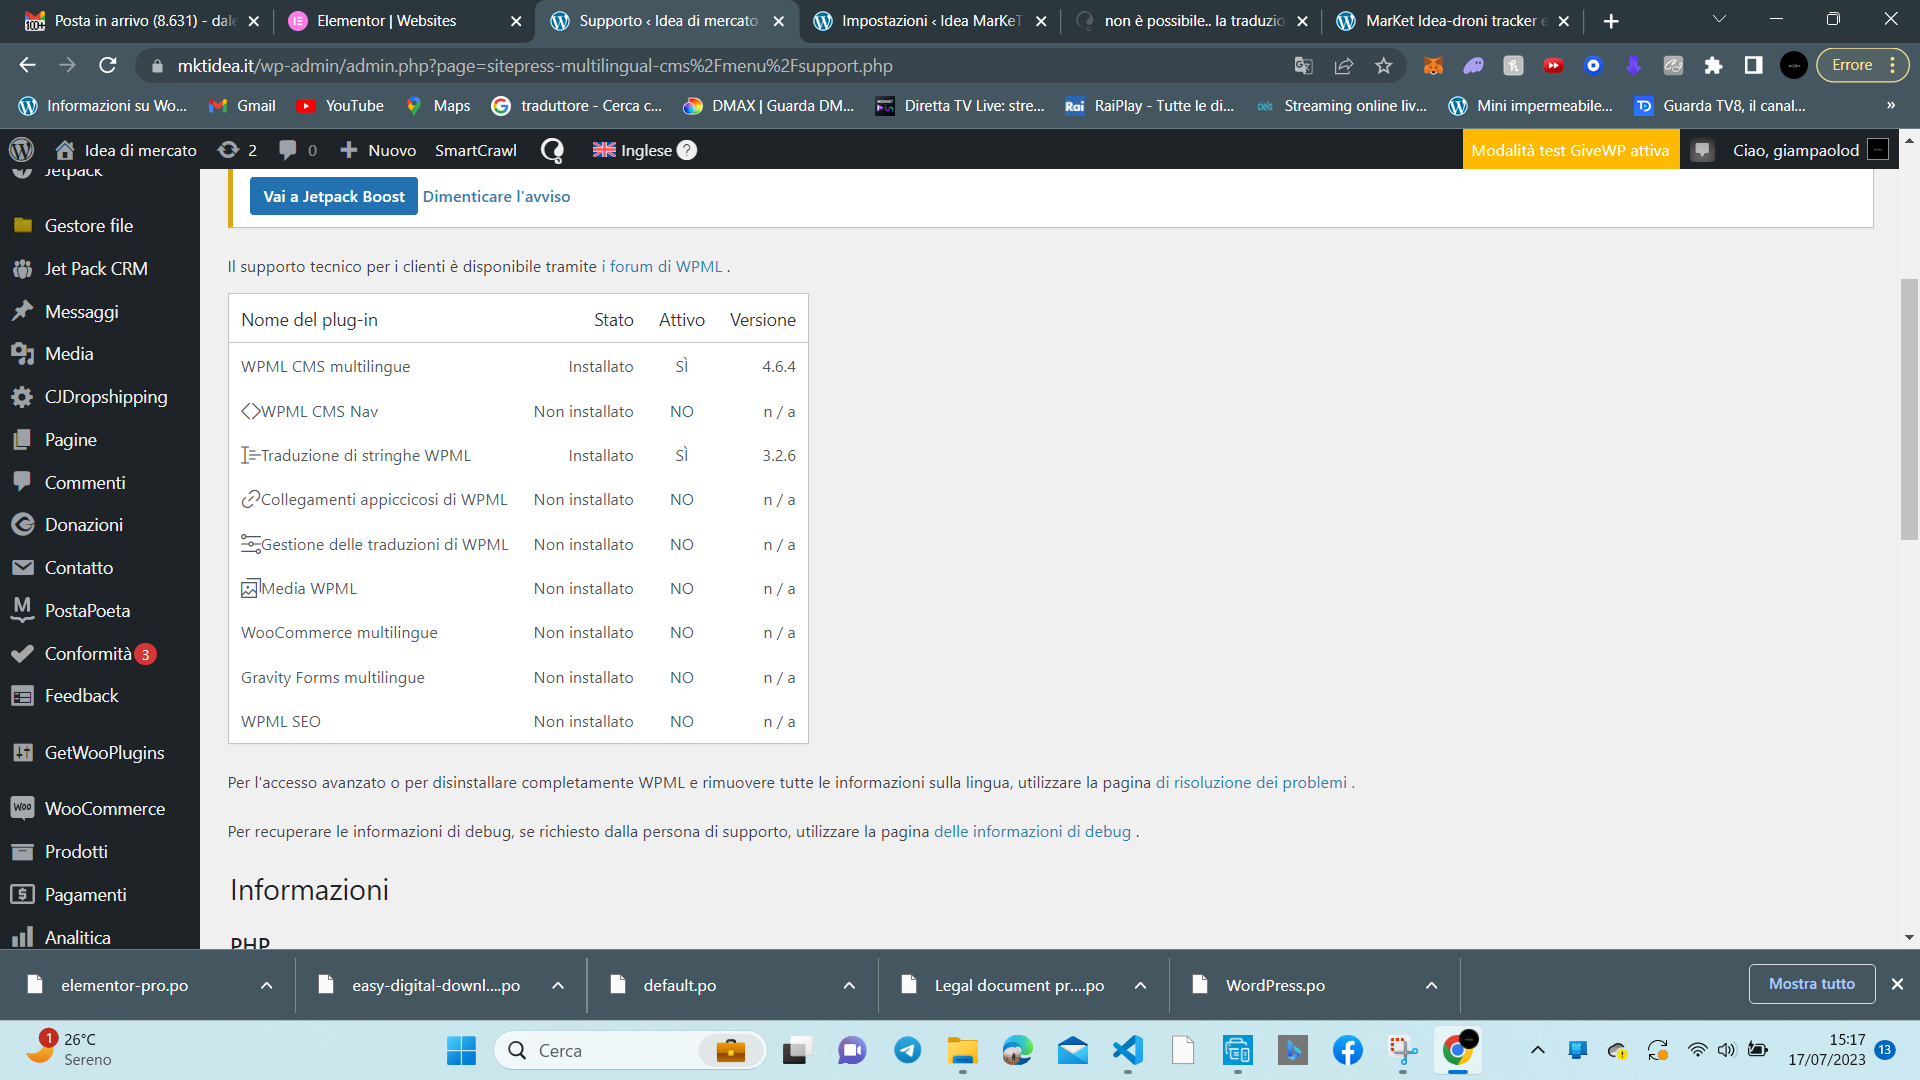Switch to Impostazioni Idea MarKeT tab
1920x1080 pixels.
[x=930, y=21]
